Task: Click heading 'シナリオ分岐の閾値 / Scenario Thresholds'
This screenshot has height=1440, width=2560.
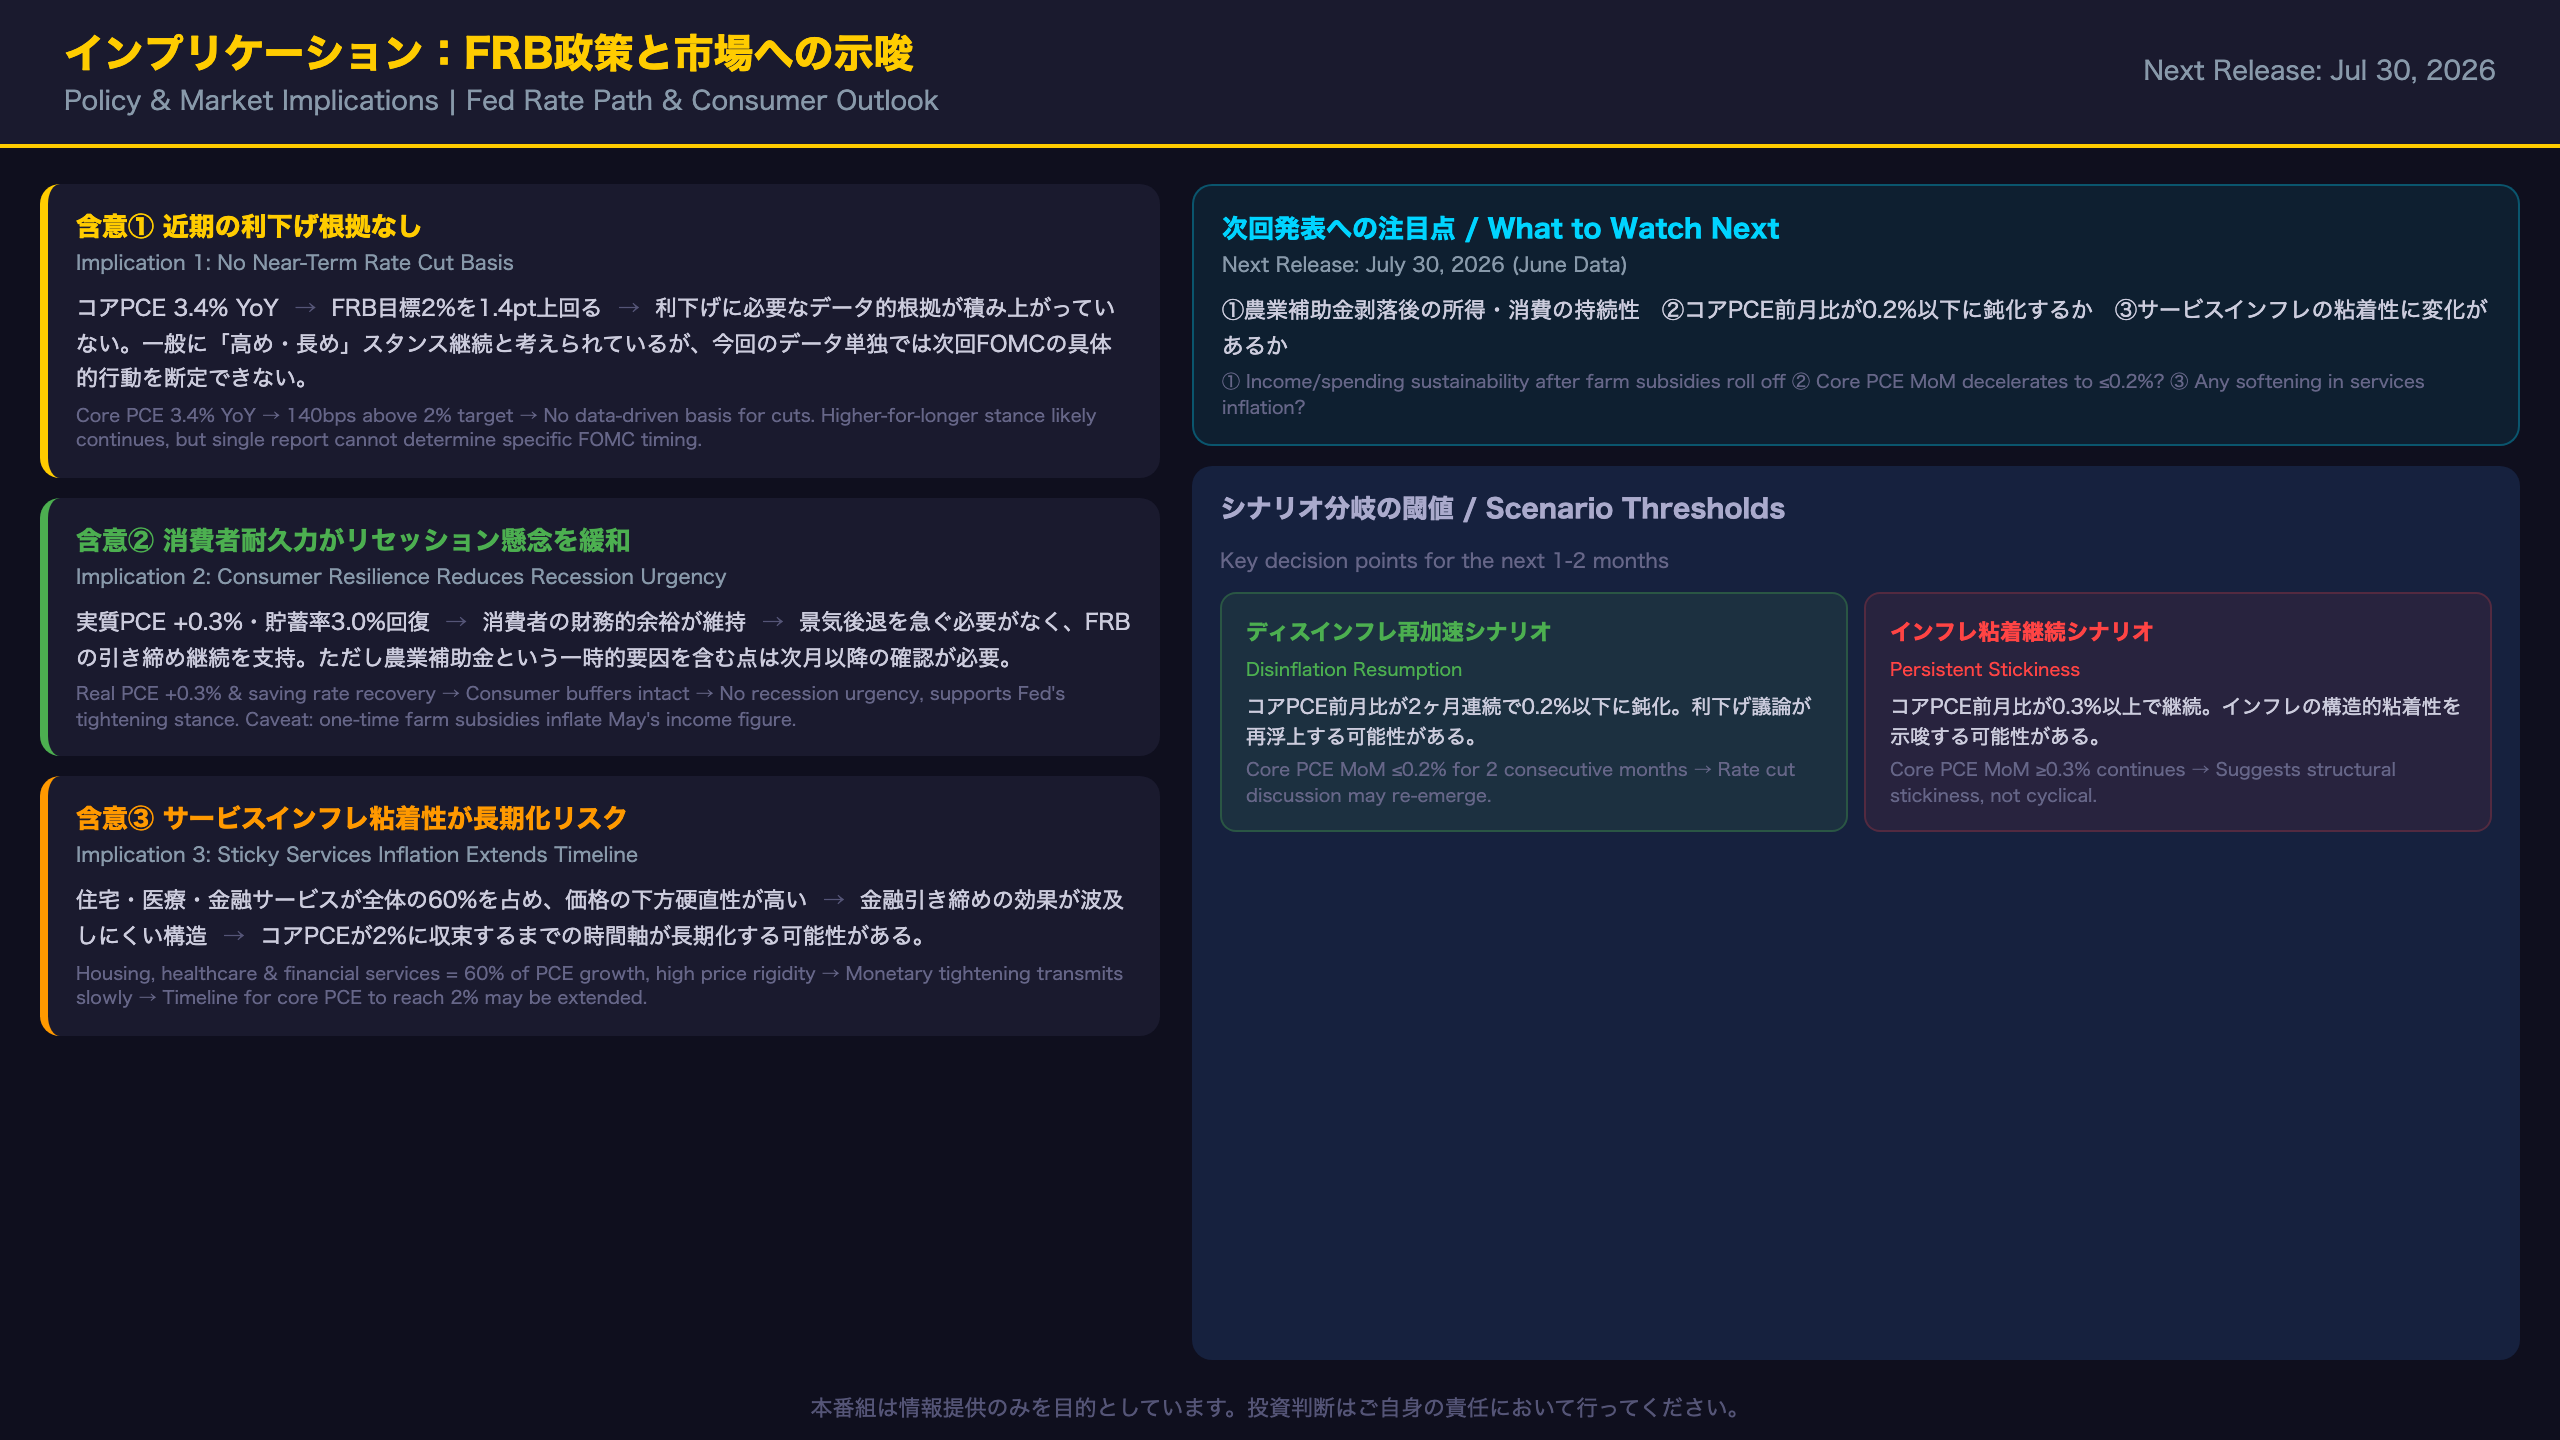Action: point(1502,509)
